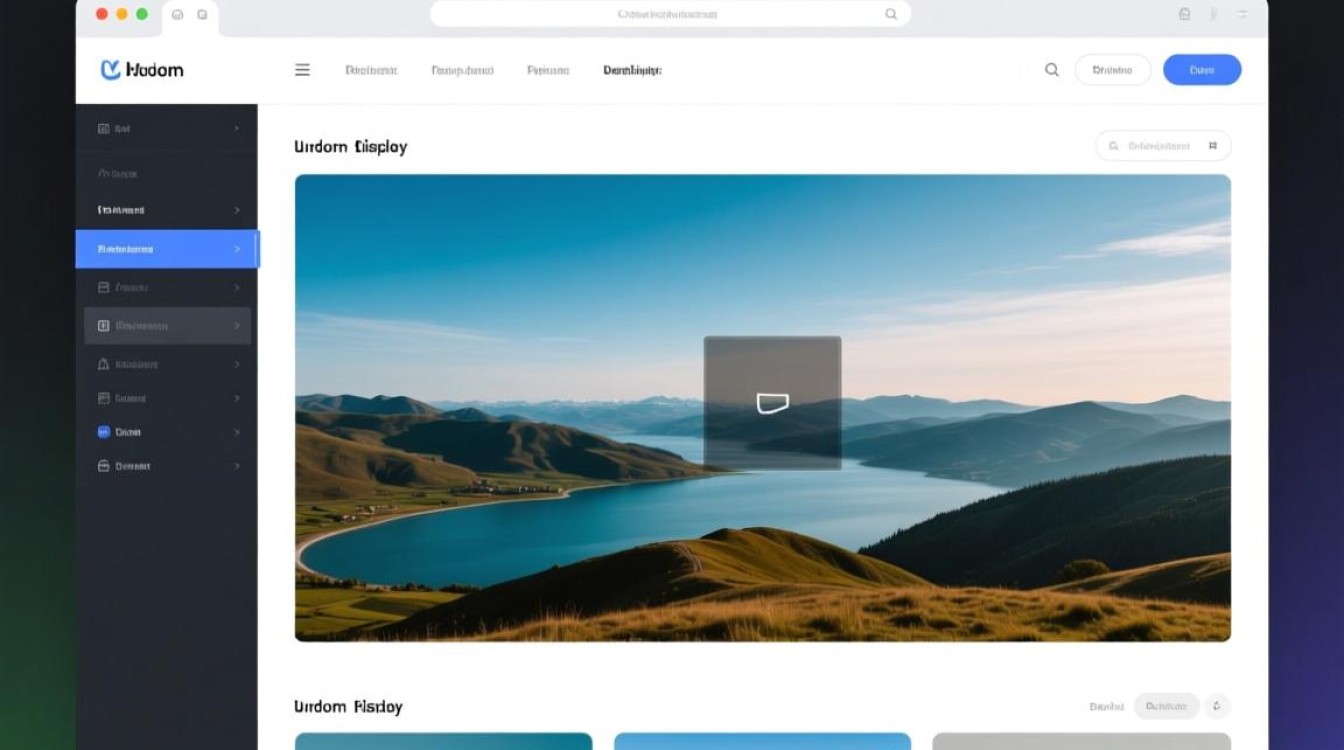Click the magnifier in browser address bar
Image resolution: width=1344 pixels, height=750 pixels.
[891, 14]
